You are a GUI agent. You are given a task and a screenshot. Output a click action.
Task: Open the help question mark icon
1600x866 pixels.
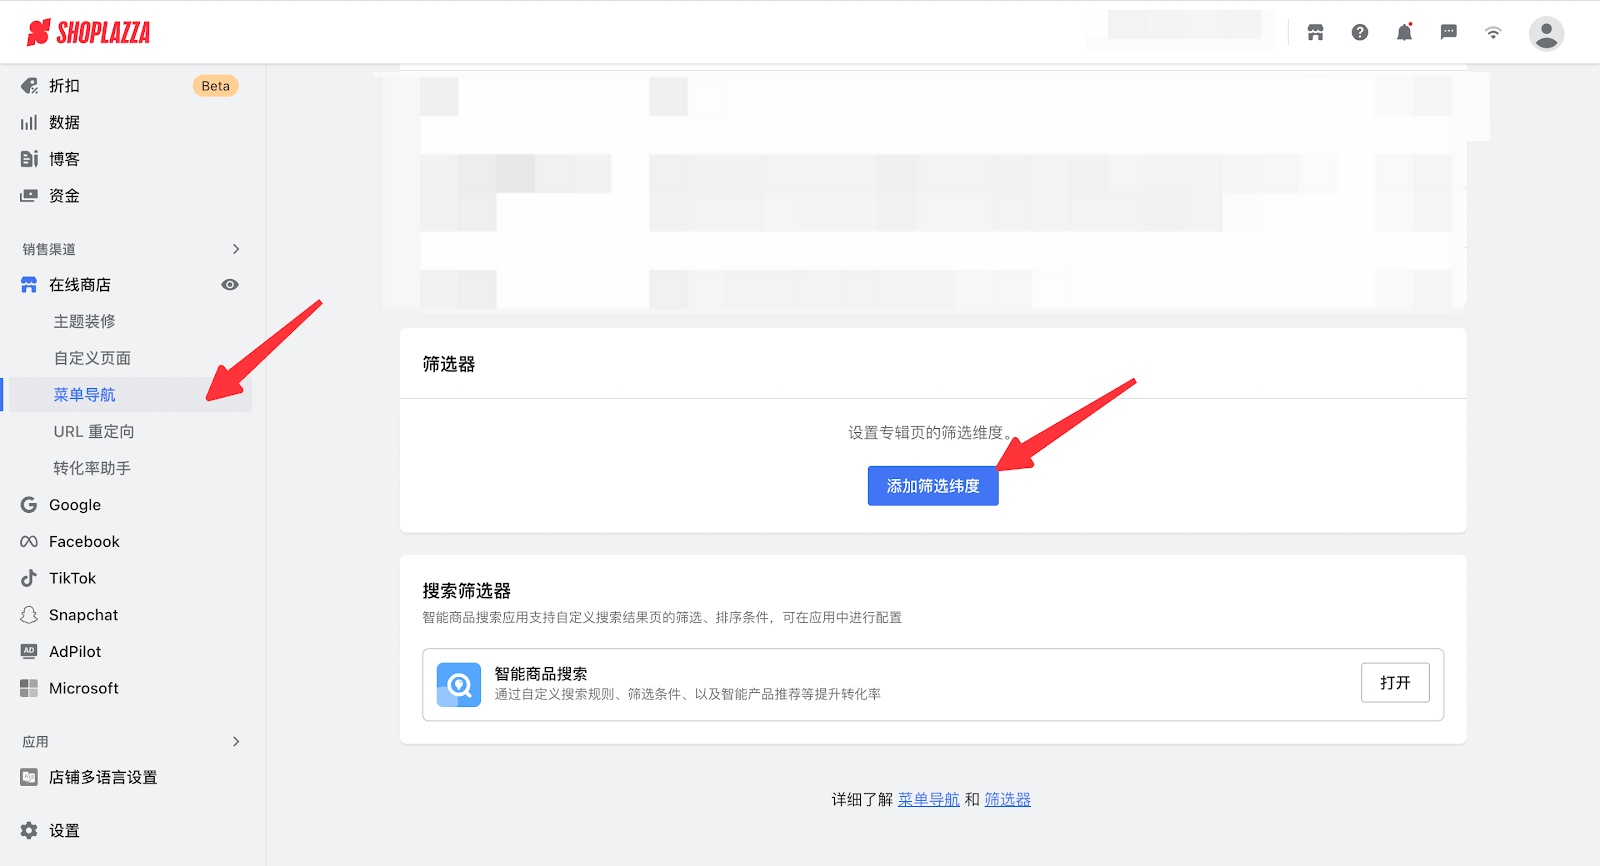pyautogui.click(x=1360, y=33)
